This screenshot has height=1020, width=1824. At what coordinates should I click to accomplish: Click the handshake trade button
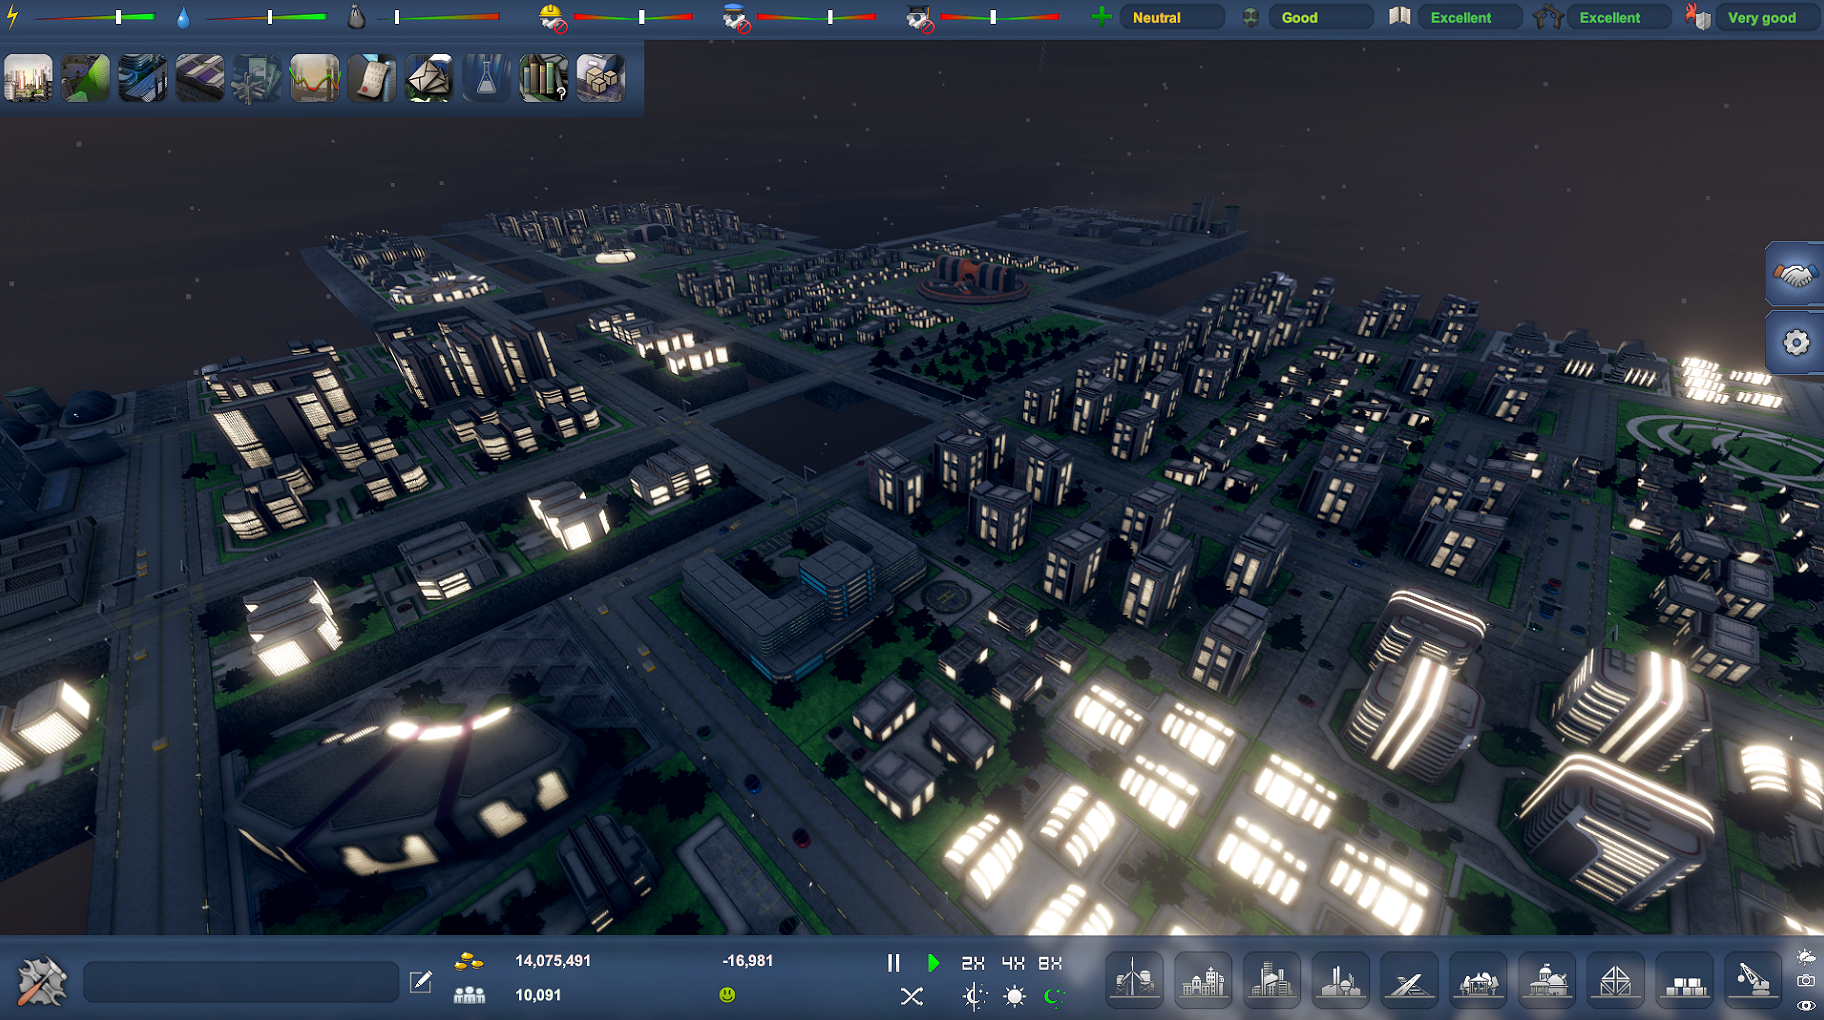pos(1796,274)
